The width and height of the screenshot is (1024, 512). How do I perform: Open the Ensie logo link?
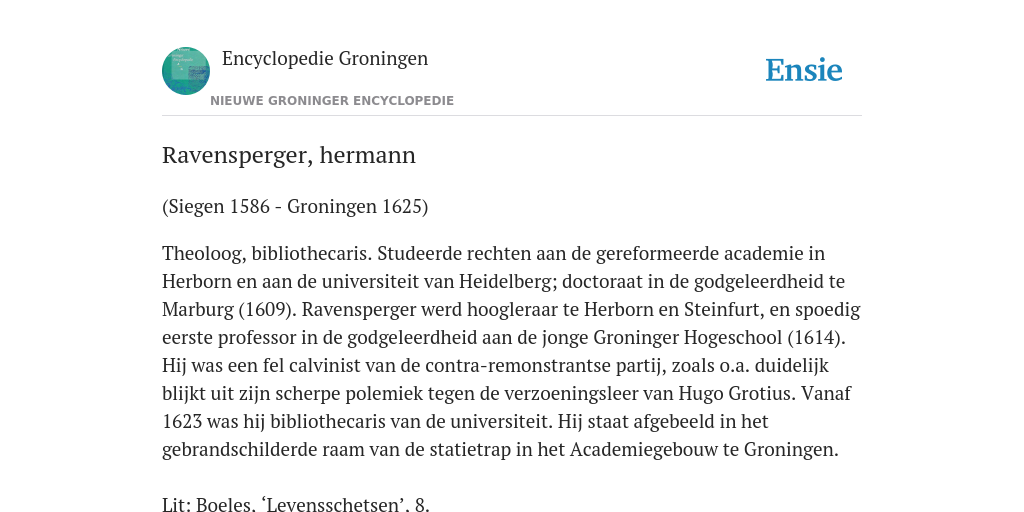(804, 70)
